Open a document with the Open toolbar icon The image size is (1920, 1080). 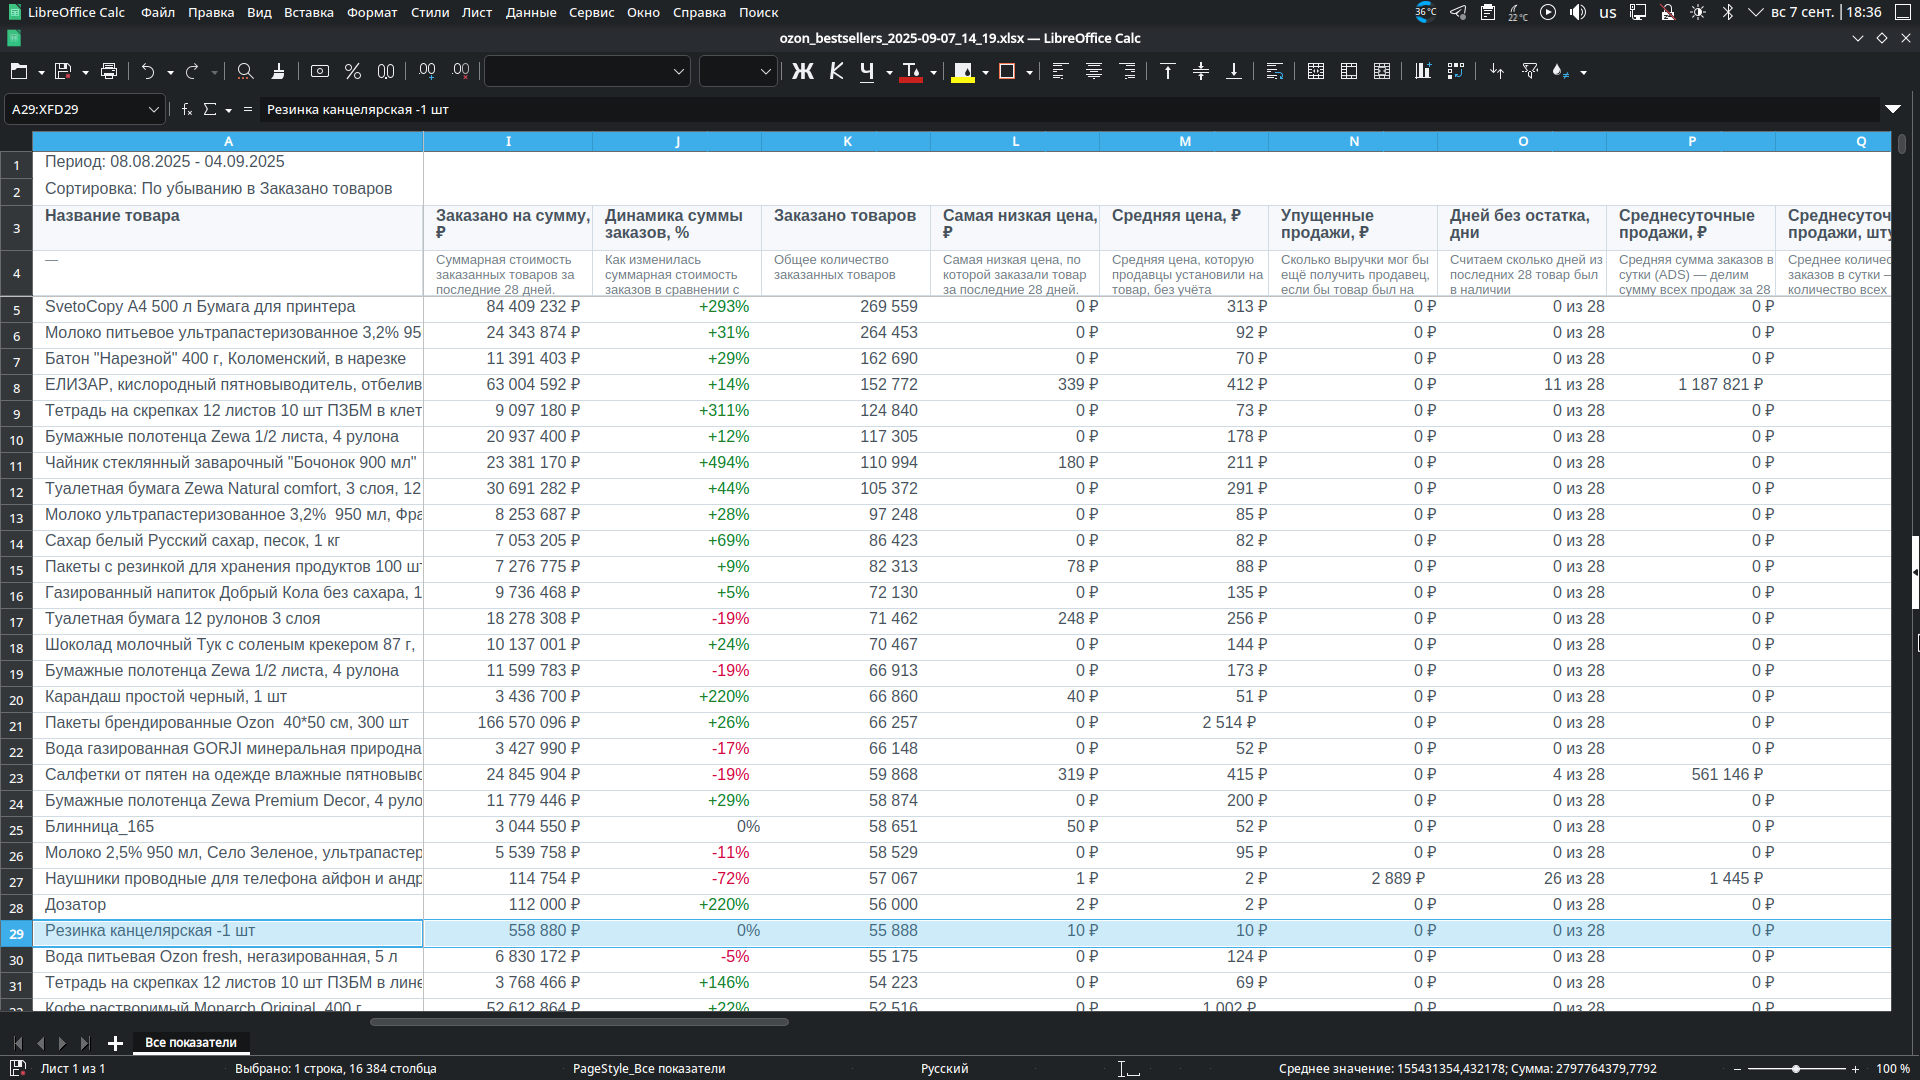point(19,71)
